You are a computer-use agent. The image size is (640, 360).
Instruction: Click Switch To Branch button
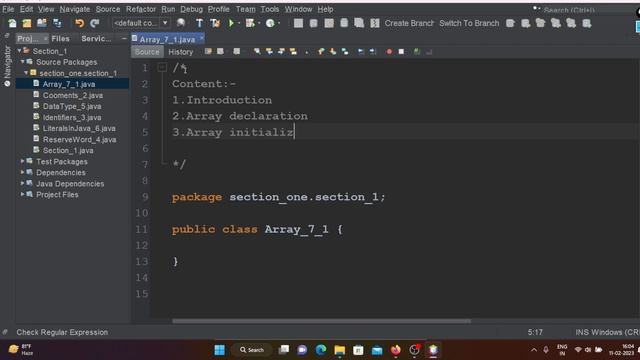coord(469,23)
